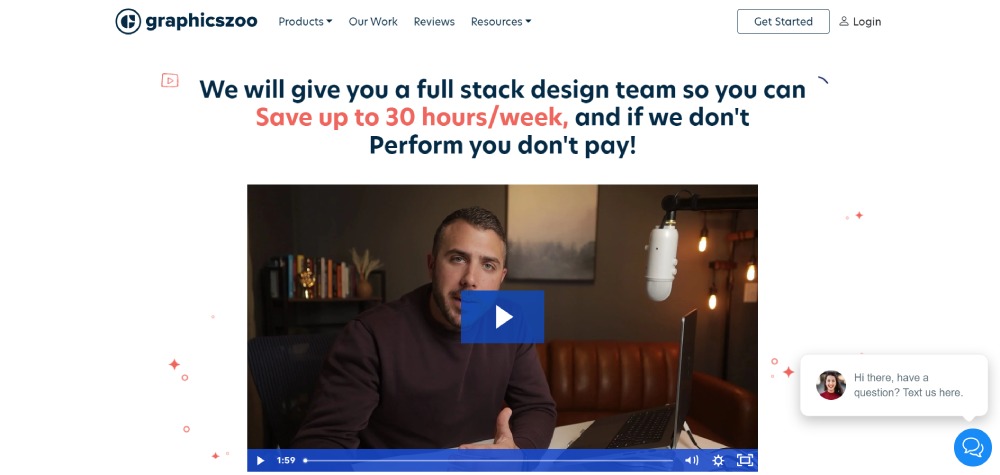Click the Get Started button
The height and width of the screenshot is (475, 1000).
pyautogui.click(x=783, y=22)
